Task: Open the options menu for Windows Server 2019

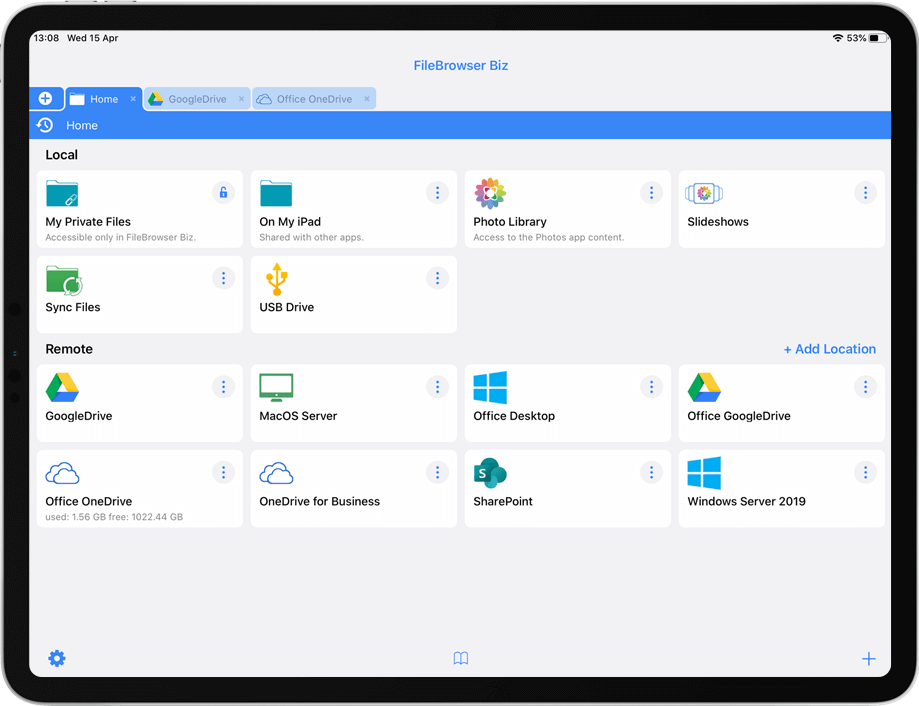Action: point(865,472)
